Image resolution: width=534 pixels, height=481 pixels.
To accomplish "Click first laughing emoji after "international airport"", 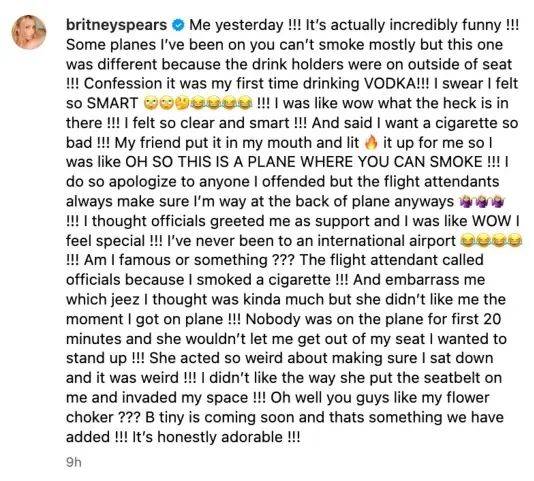I will 467,241.
